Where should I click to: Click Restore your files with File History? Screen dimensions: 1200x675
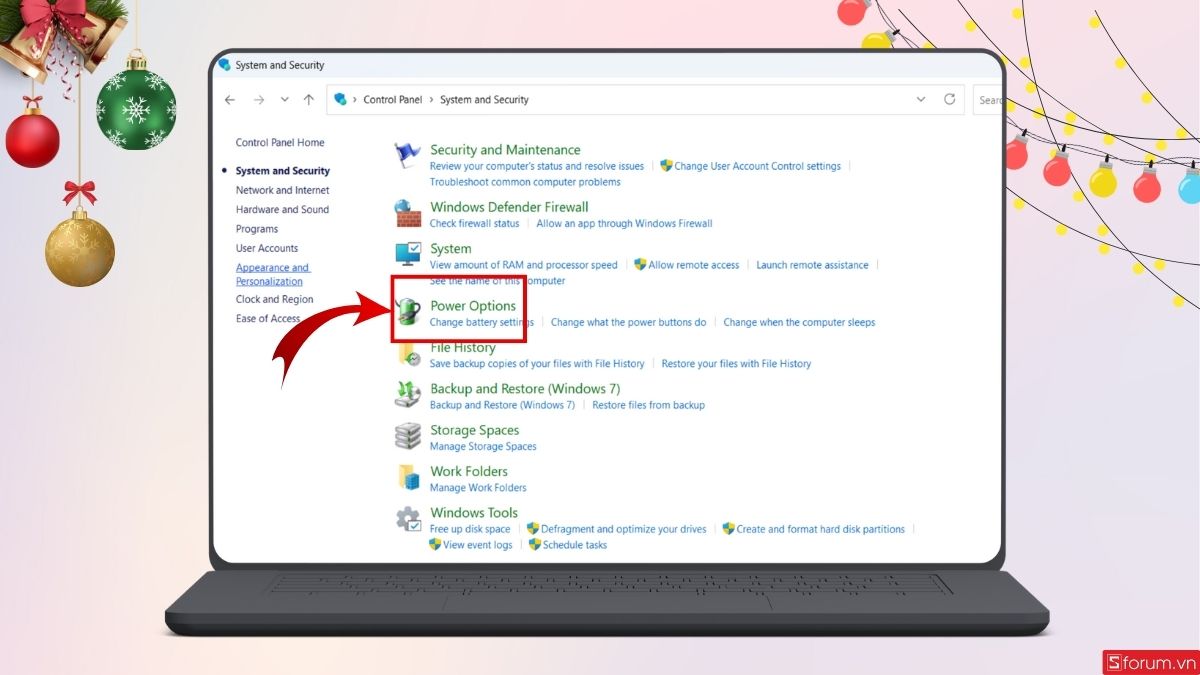[x=736, y=364]
